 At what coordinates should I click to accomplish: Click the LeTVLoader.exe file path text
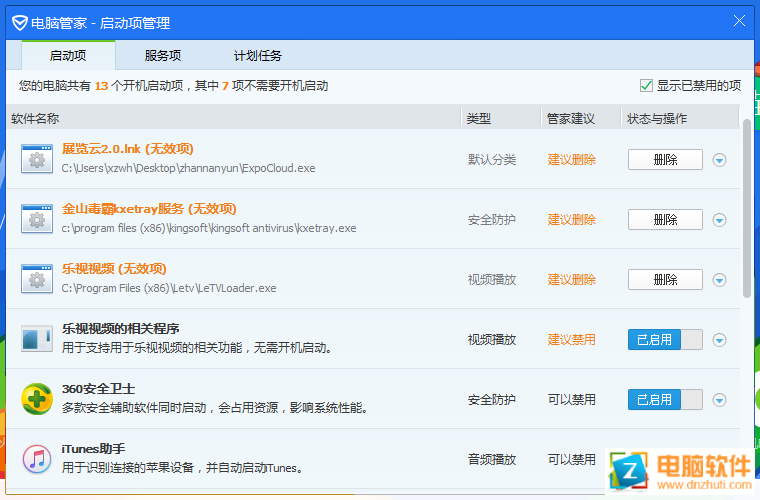tap(169, 288)
